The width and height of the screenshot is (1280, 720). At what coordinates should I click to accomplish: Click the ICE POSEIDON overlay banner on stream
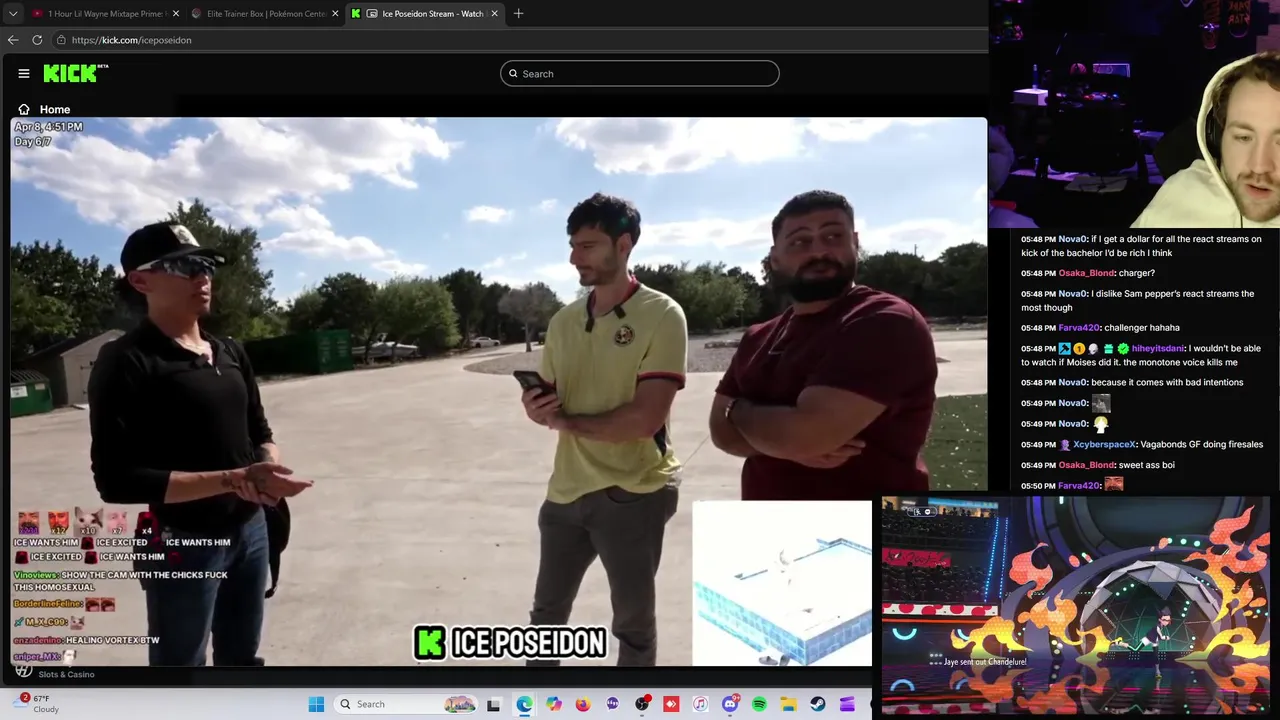tap(511, 643)
